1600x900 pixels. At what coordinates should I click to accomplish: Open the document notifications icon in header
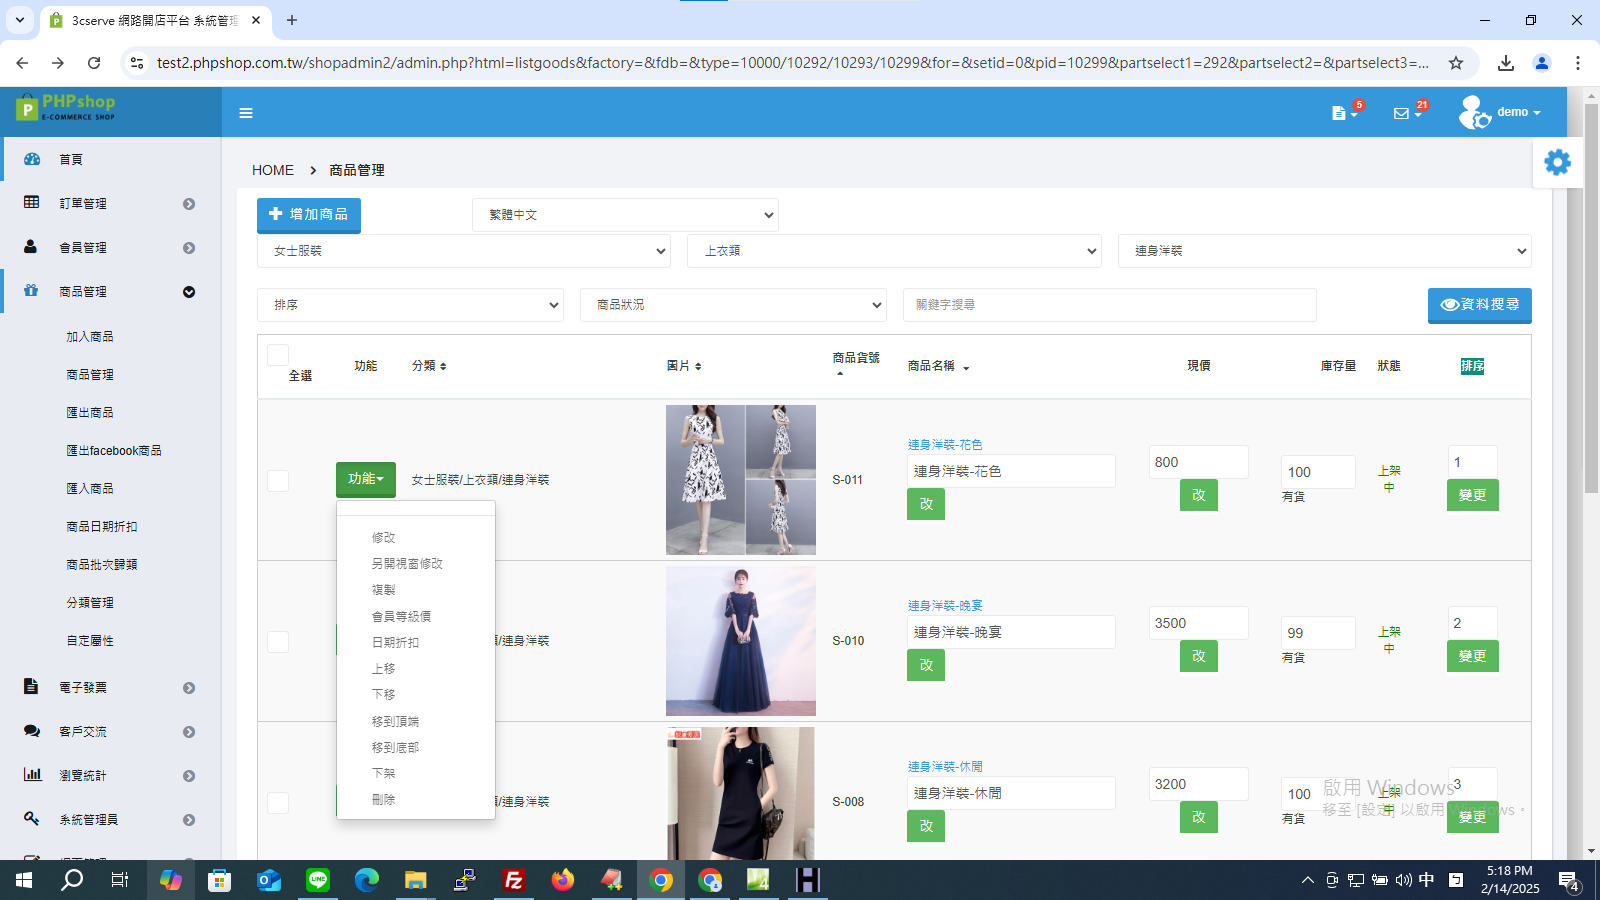tap(1339, 113)
